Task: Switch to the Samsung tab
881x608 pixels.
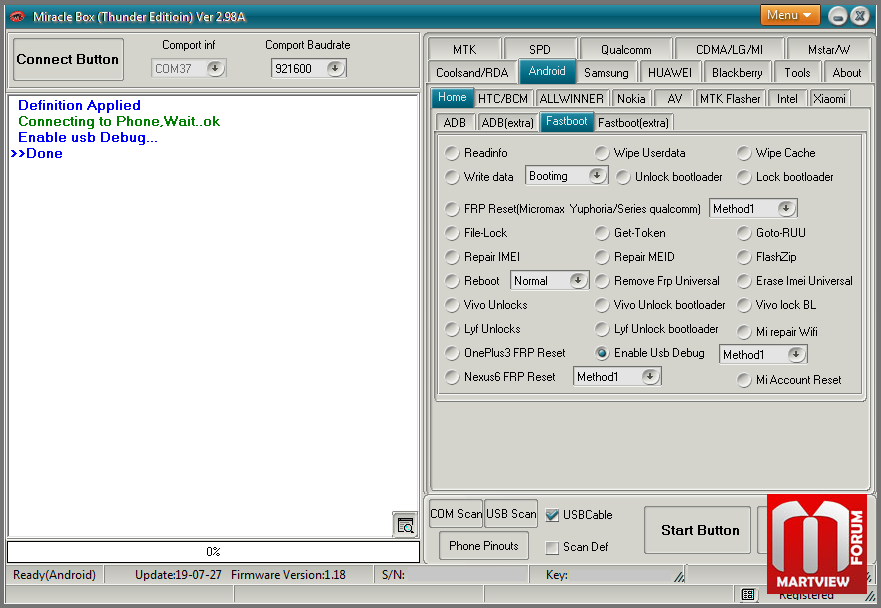Action: (606, 72)
